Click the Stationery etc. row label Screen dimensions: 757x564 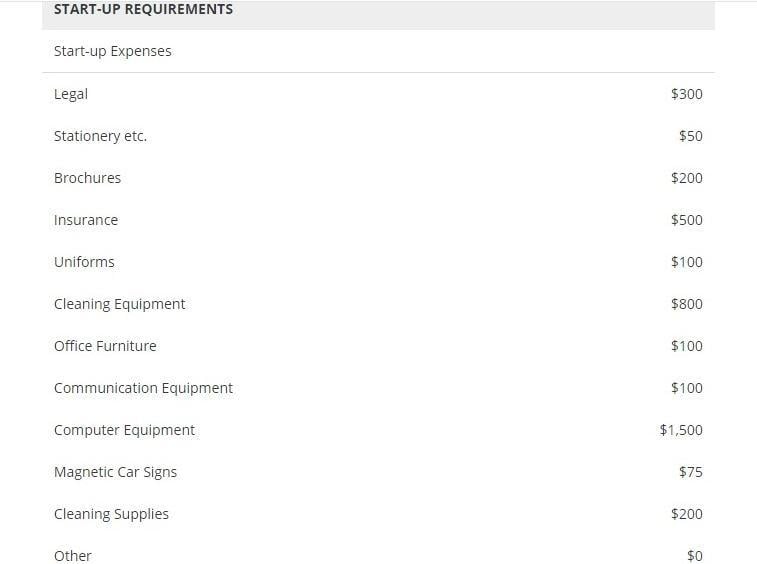100,136
